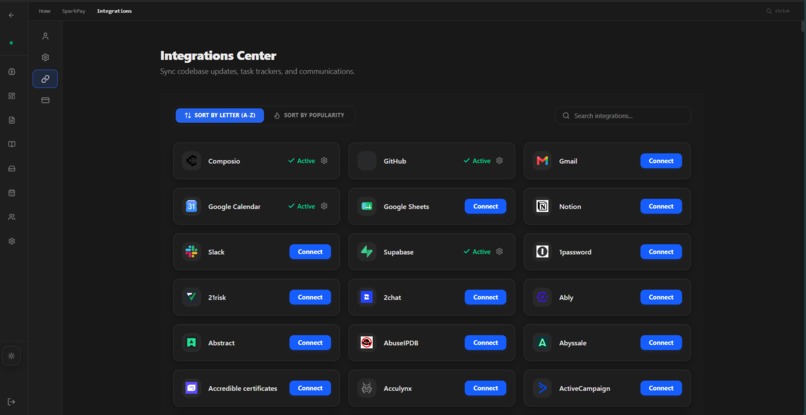Click the Active status on Composio
The height and width of the screenshot is (415, 806).
(302, 161)
